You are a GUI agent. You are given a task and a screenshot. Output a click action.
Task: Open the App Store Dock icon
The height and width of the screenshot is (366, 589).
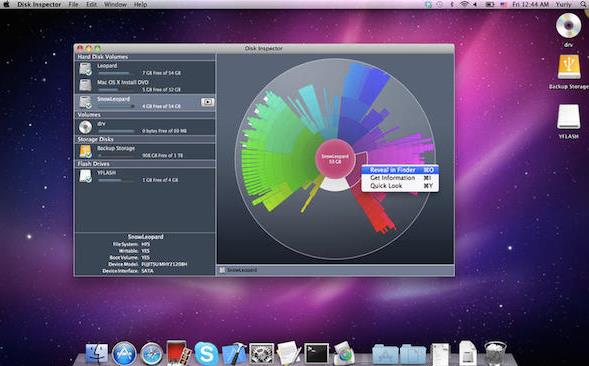point(124,354)
